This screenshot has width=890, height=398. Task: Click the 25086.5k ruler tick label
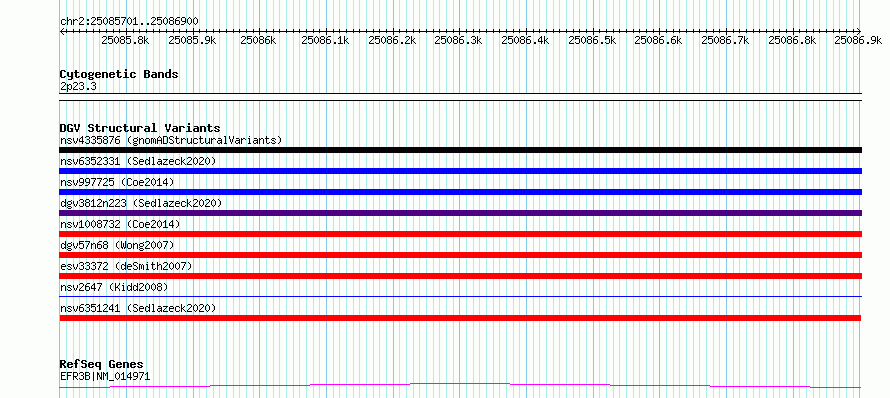tap(592, 40)
